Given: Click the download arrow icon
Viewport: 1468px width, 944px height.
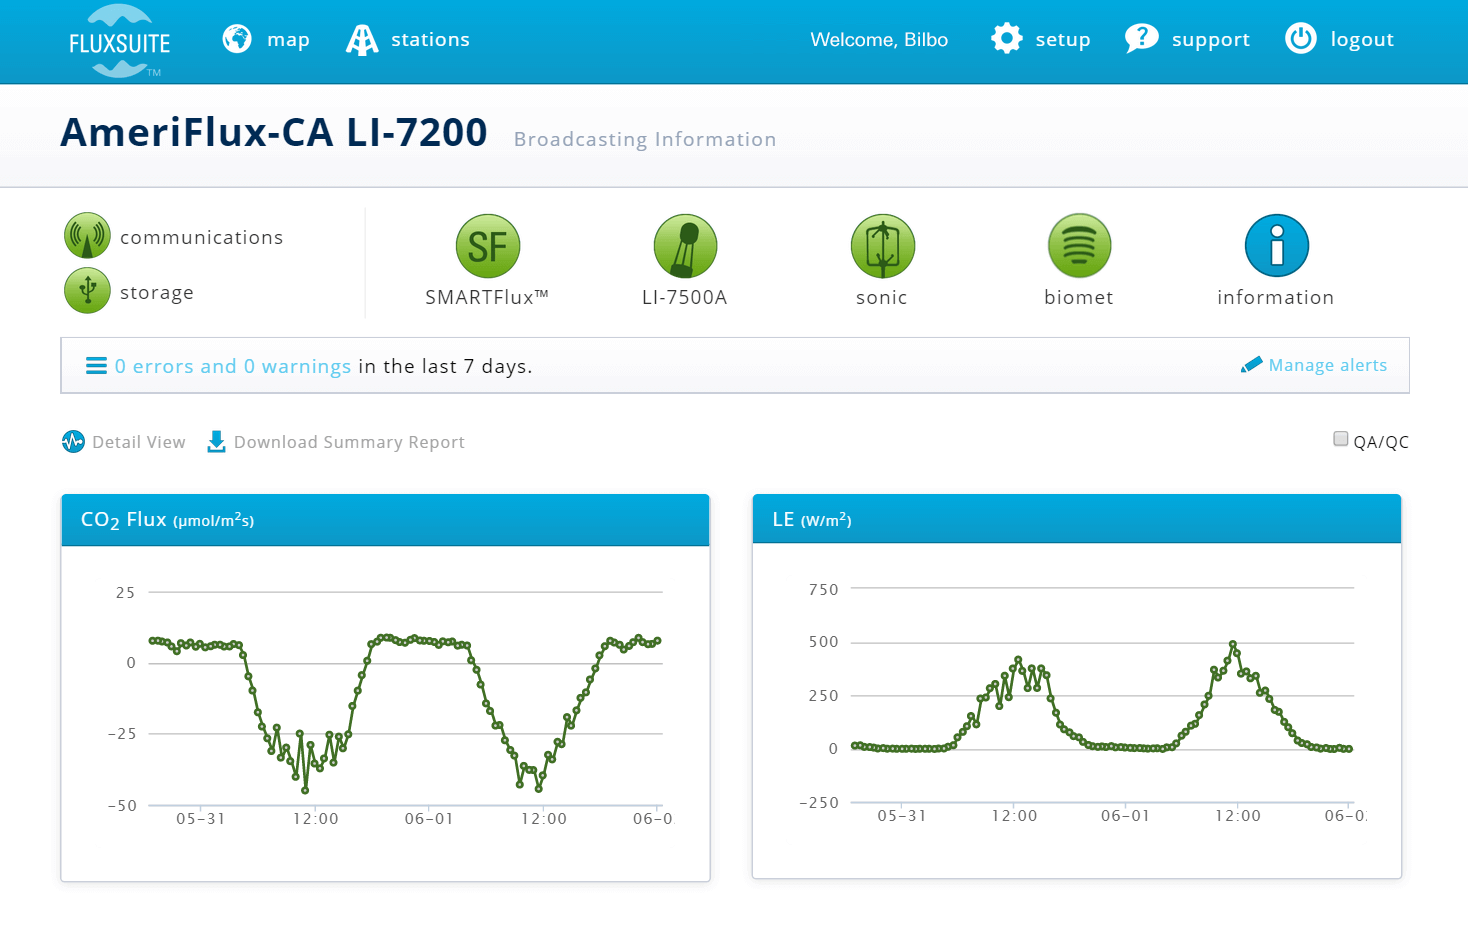Looking at the screenshot, I should 216,441.
